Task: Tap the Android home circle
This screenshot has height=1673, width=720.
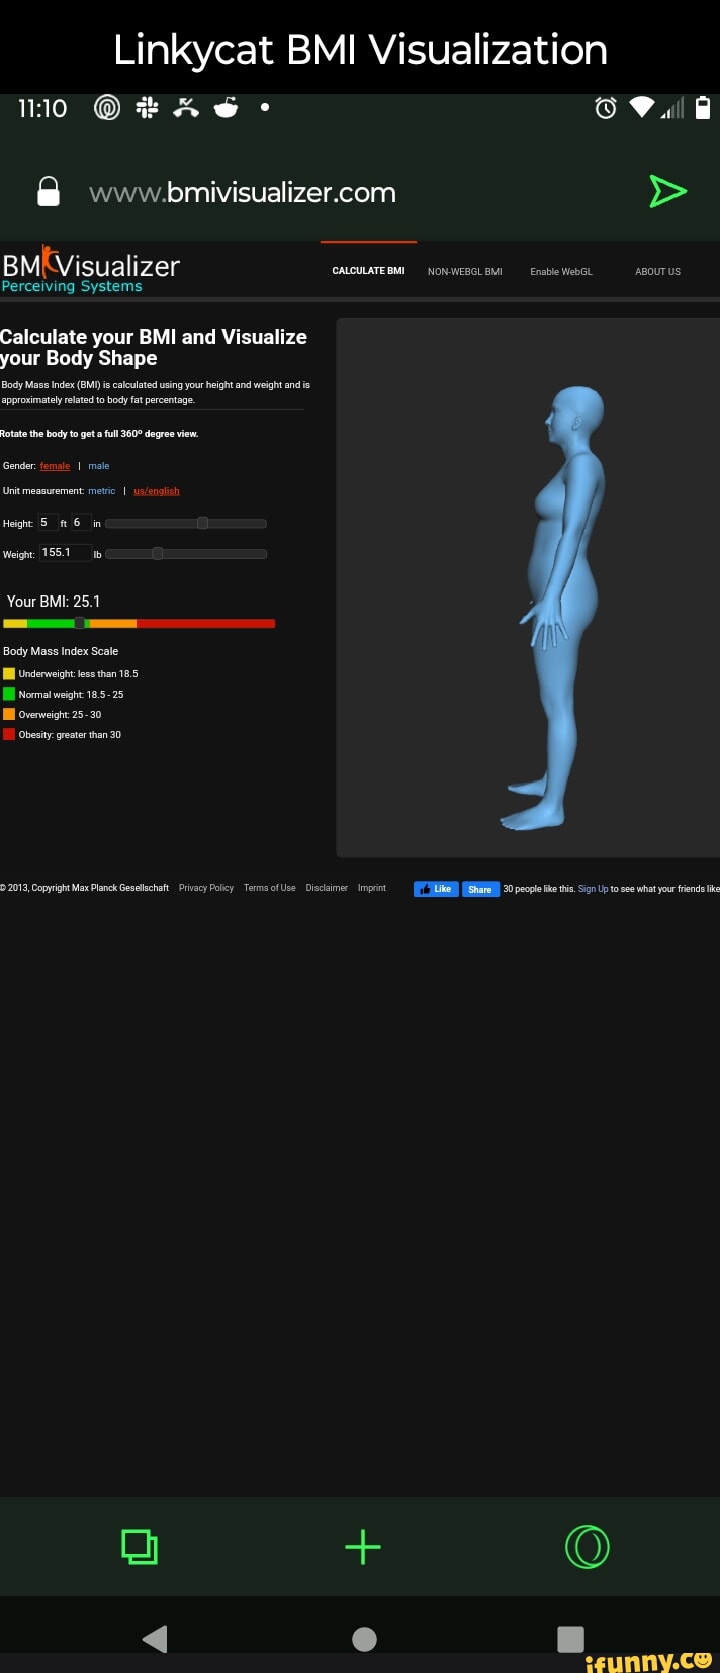Action: pos(365,1638)
